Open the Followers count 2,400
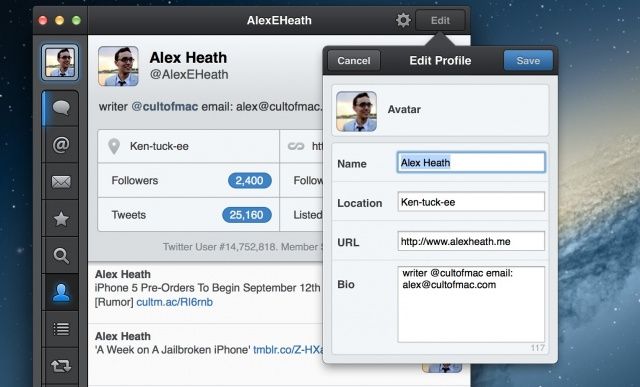The image size is (640, 387). 249,180
